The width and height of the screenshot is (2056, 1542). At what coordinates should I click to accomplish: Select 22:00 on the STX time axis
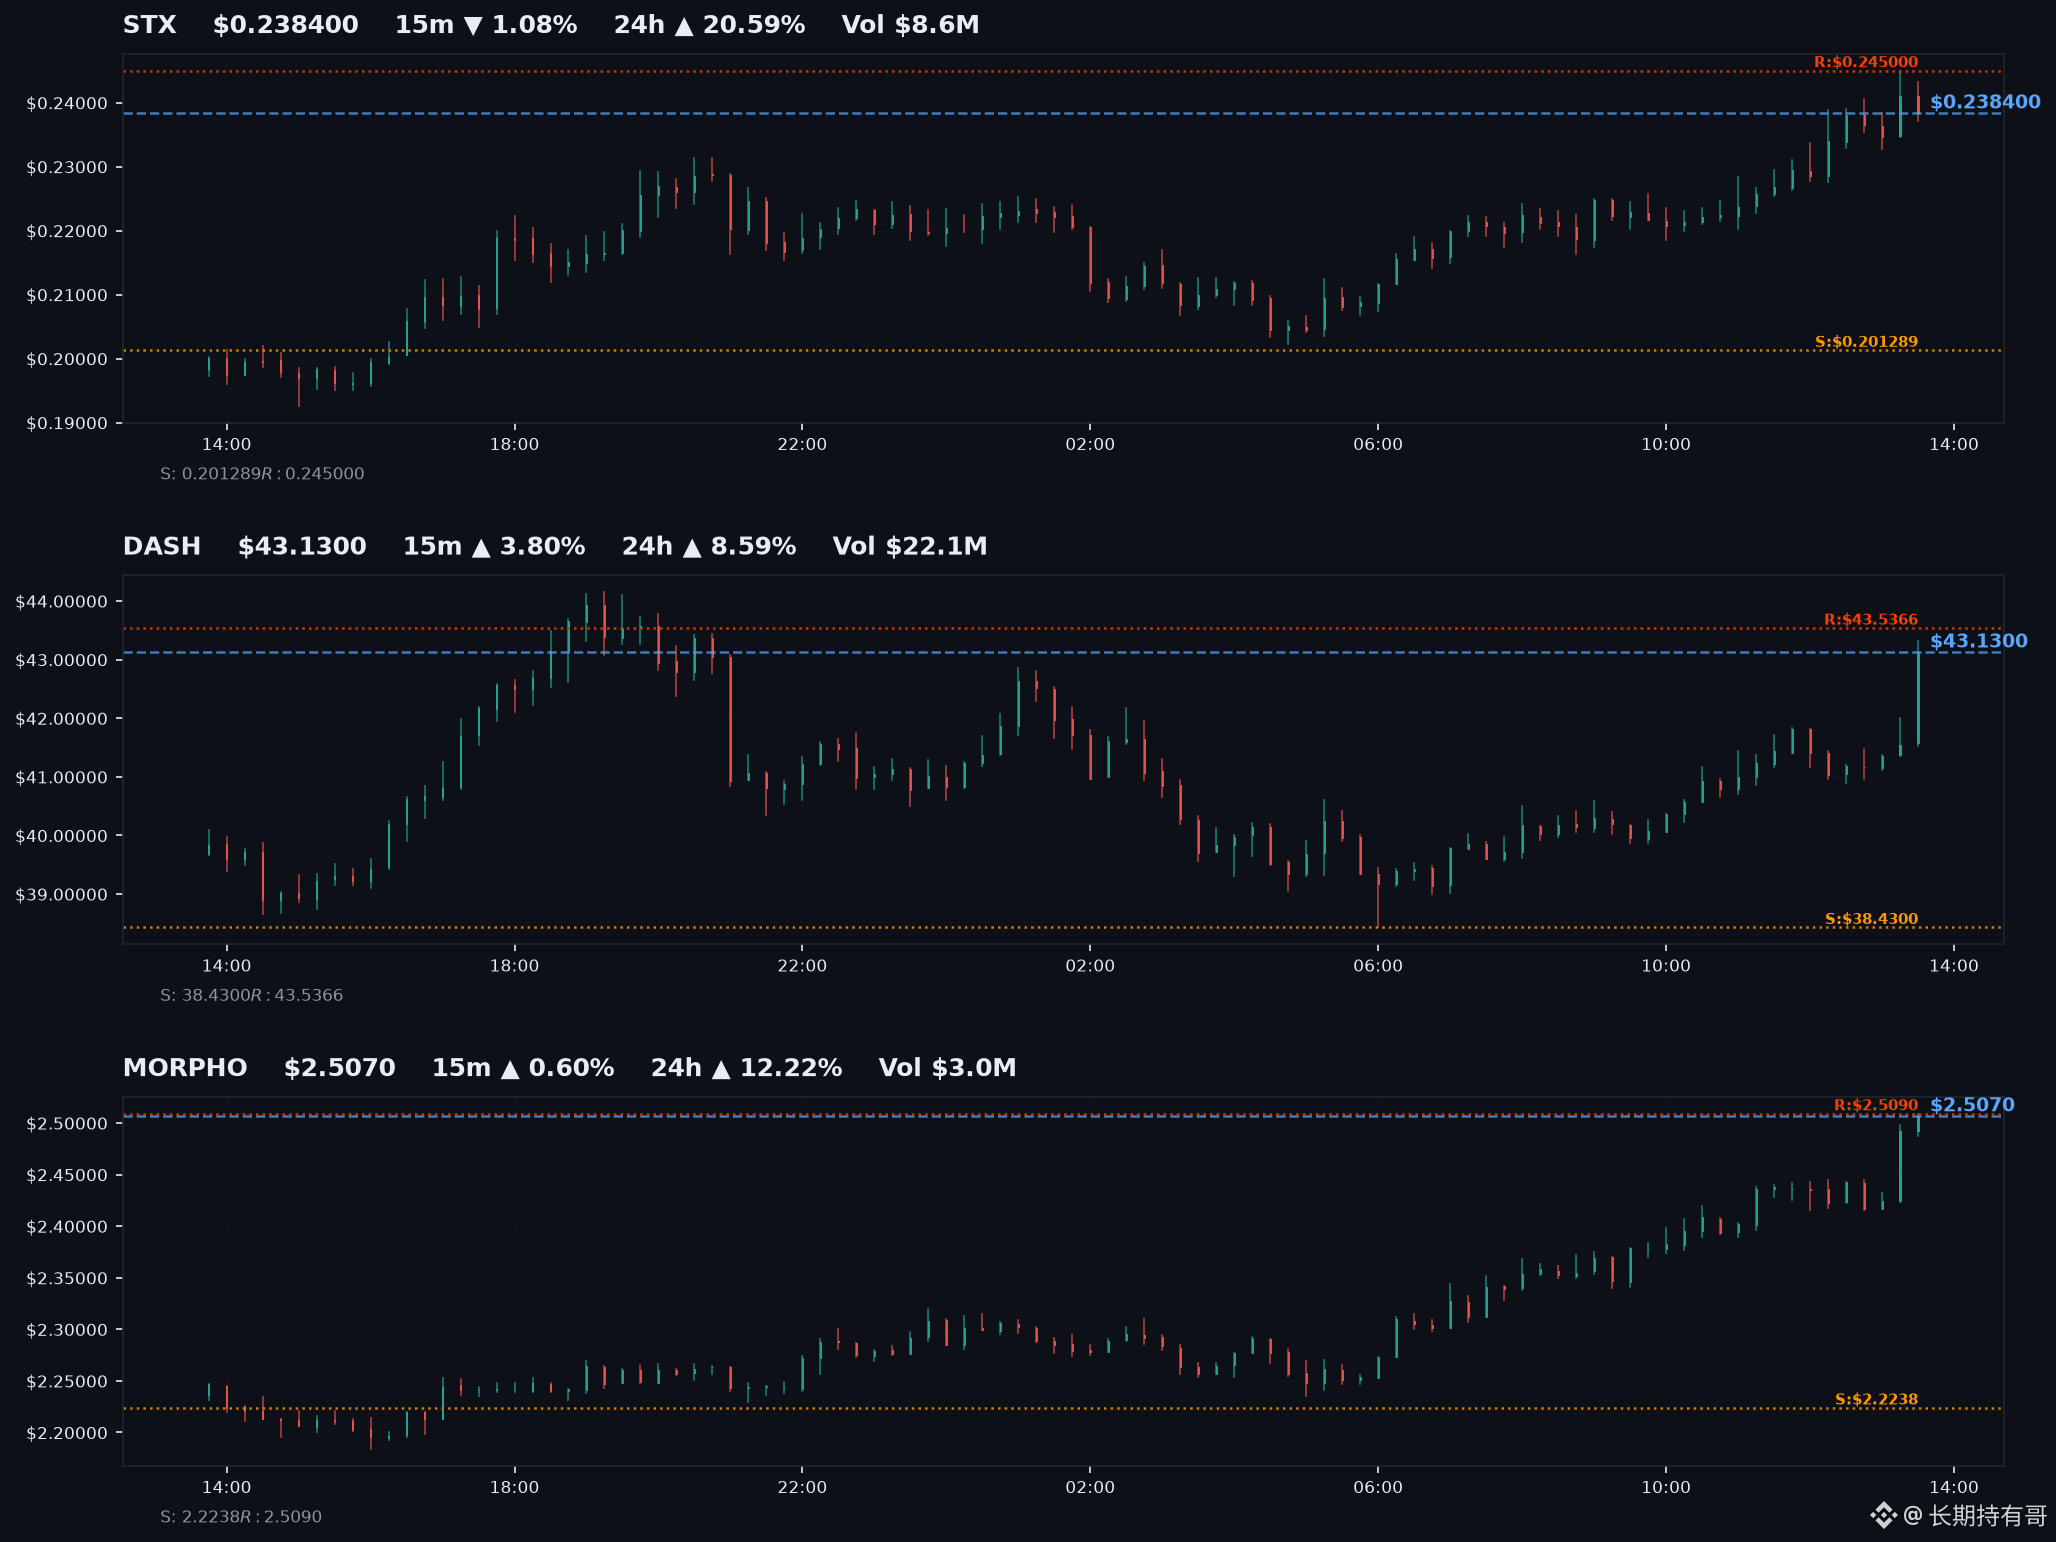click(802, 445)
